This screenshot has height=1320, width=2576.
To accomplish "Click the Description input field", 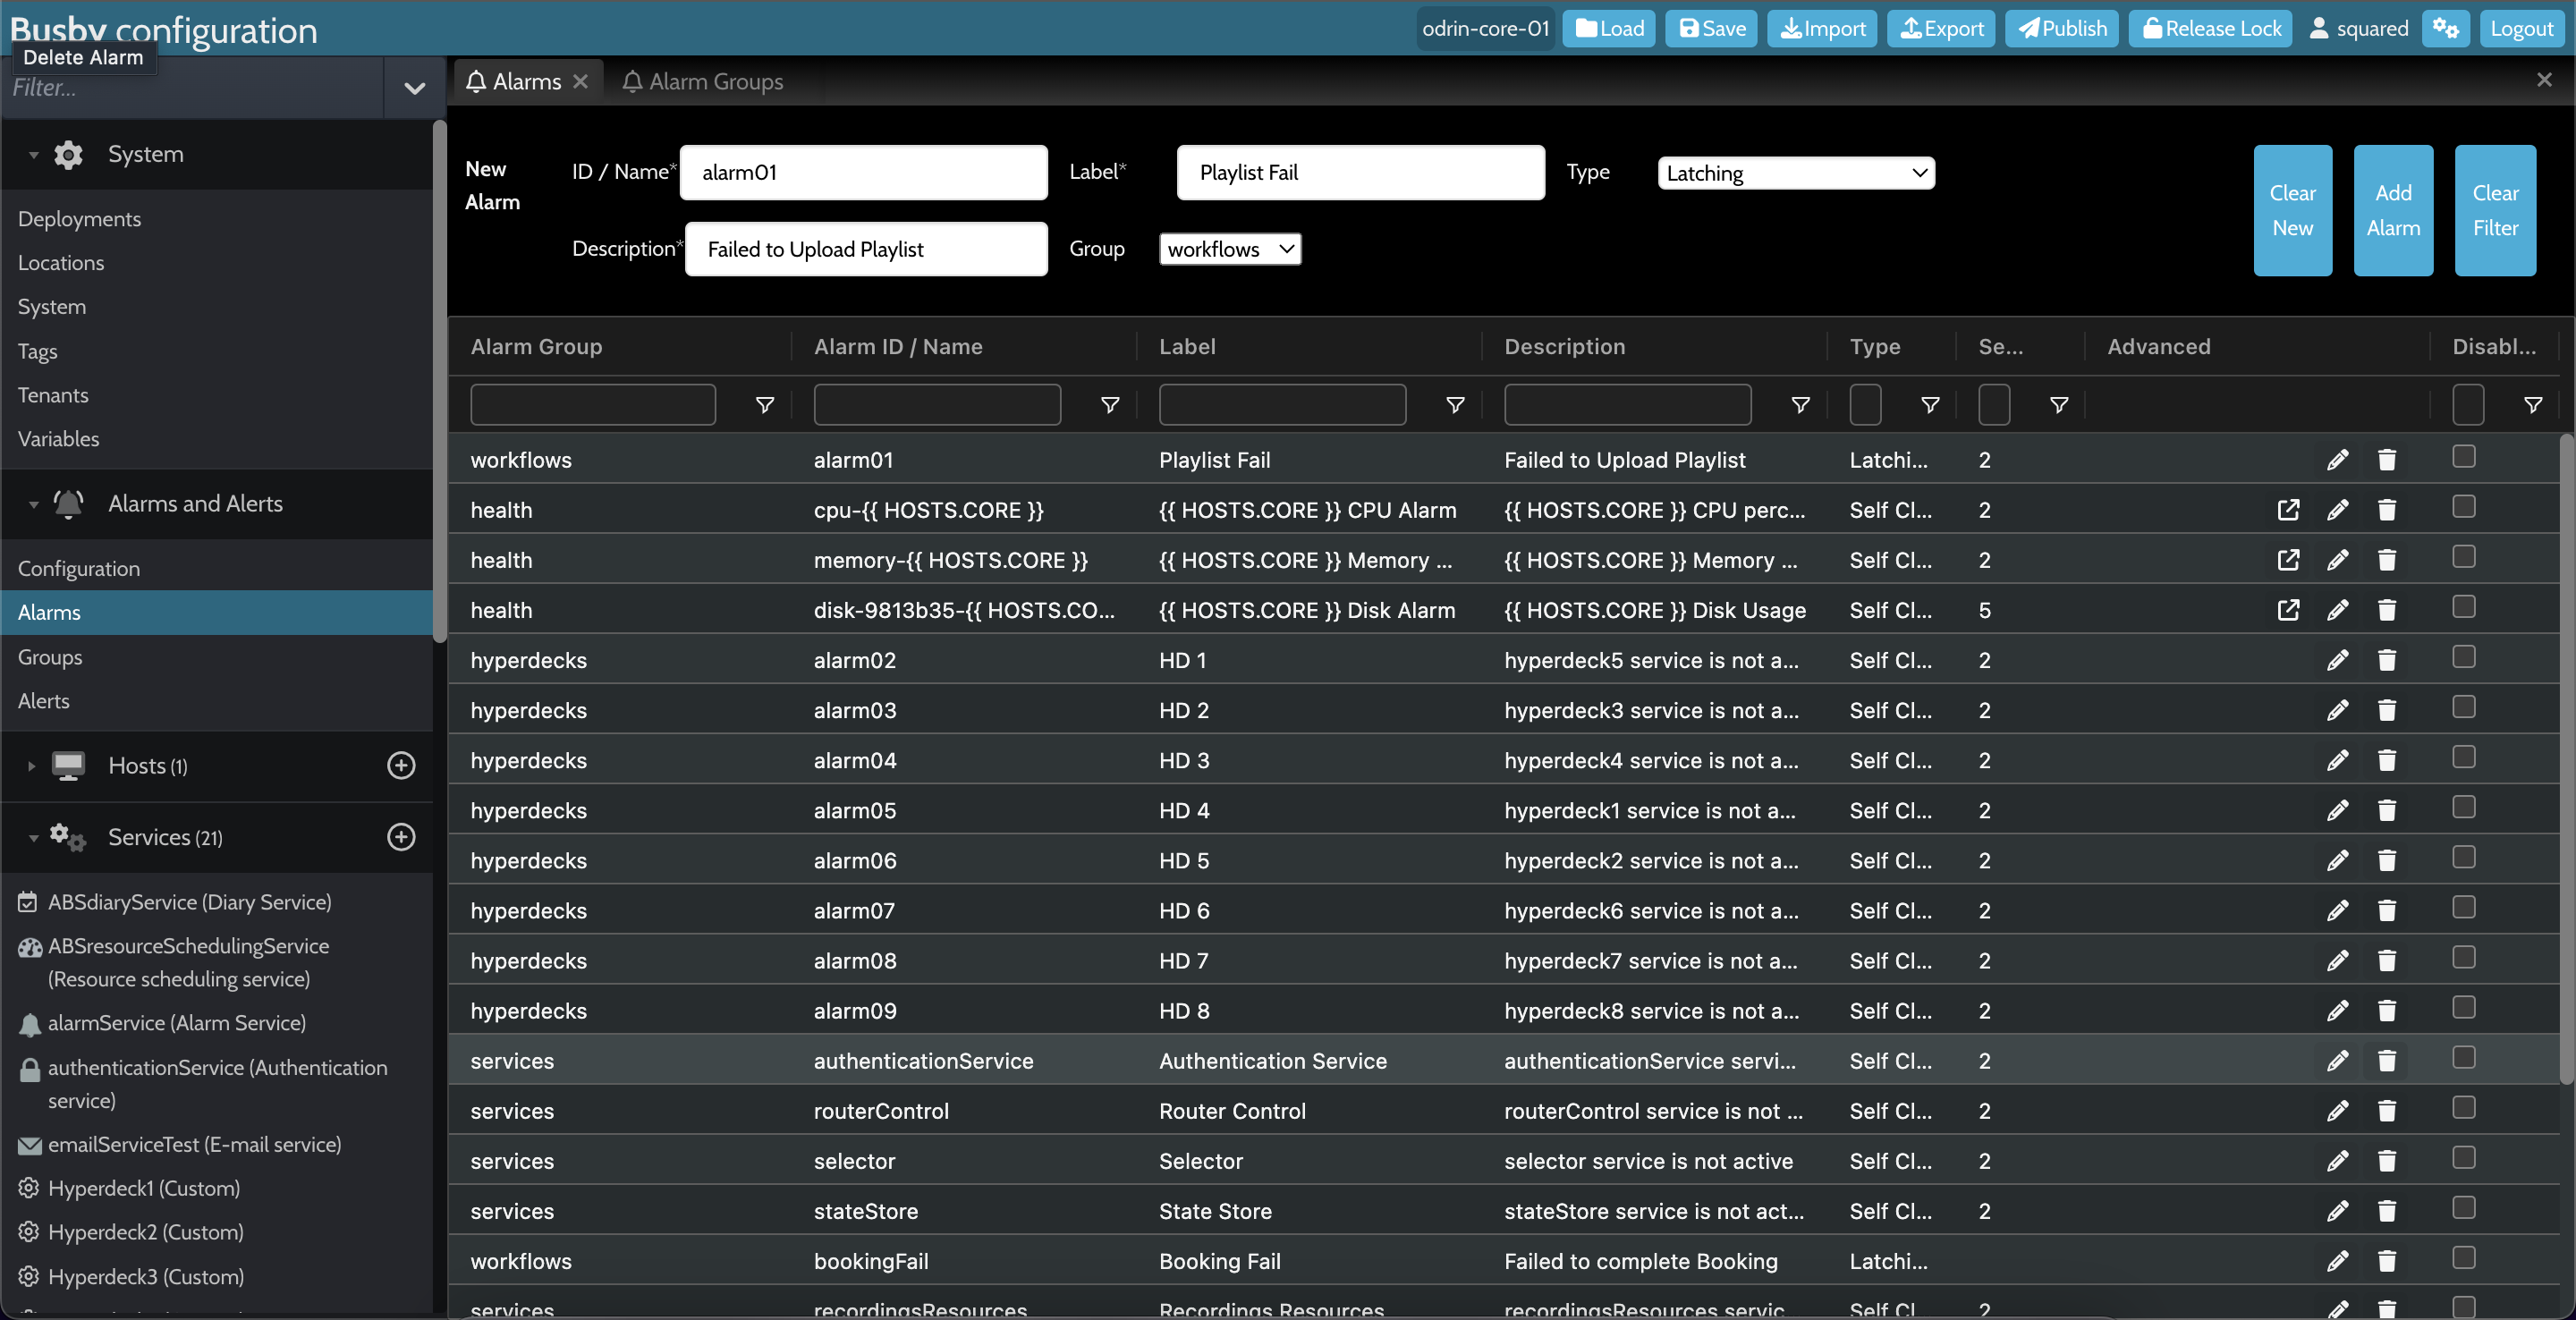I will [x=866, y=249].
